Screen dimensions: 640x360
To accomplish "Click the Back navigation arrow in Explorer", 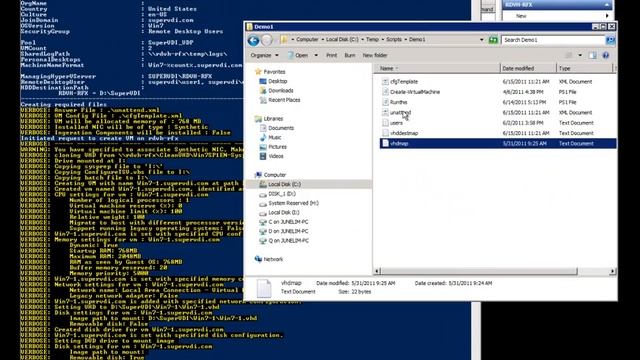I will (253, 40).
